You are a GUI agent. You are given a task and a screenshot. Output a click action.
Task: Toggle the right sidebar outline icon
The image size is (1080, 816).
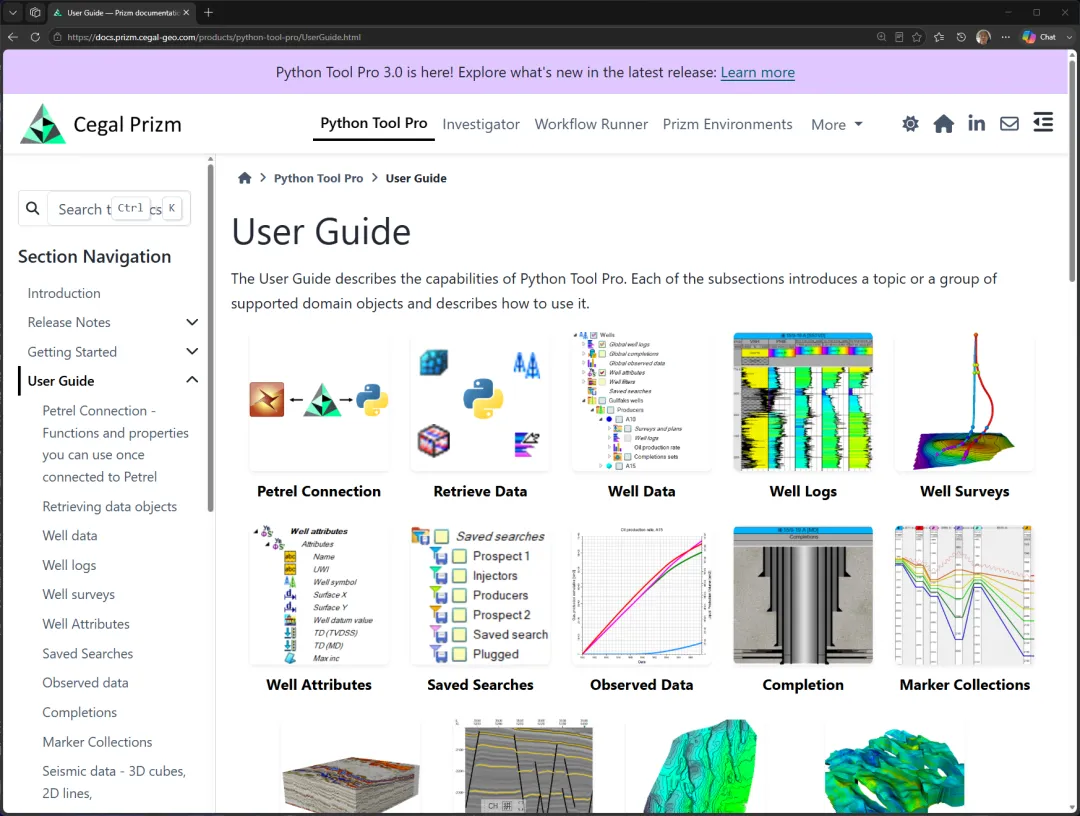pos(1043,123)
